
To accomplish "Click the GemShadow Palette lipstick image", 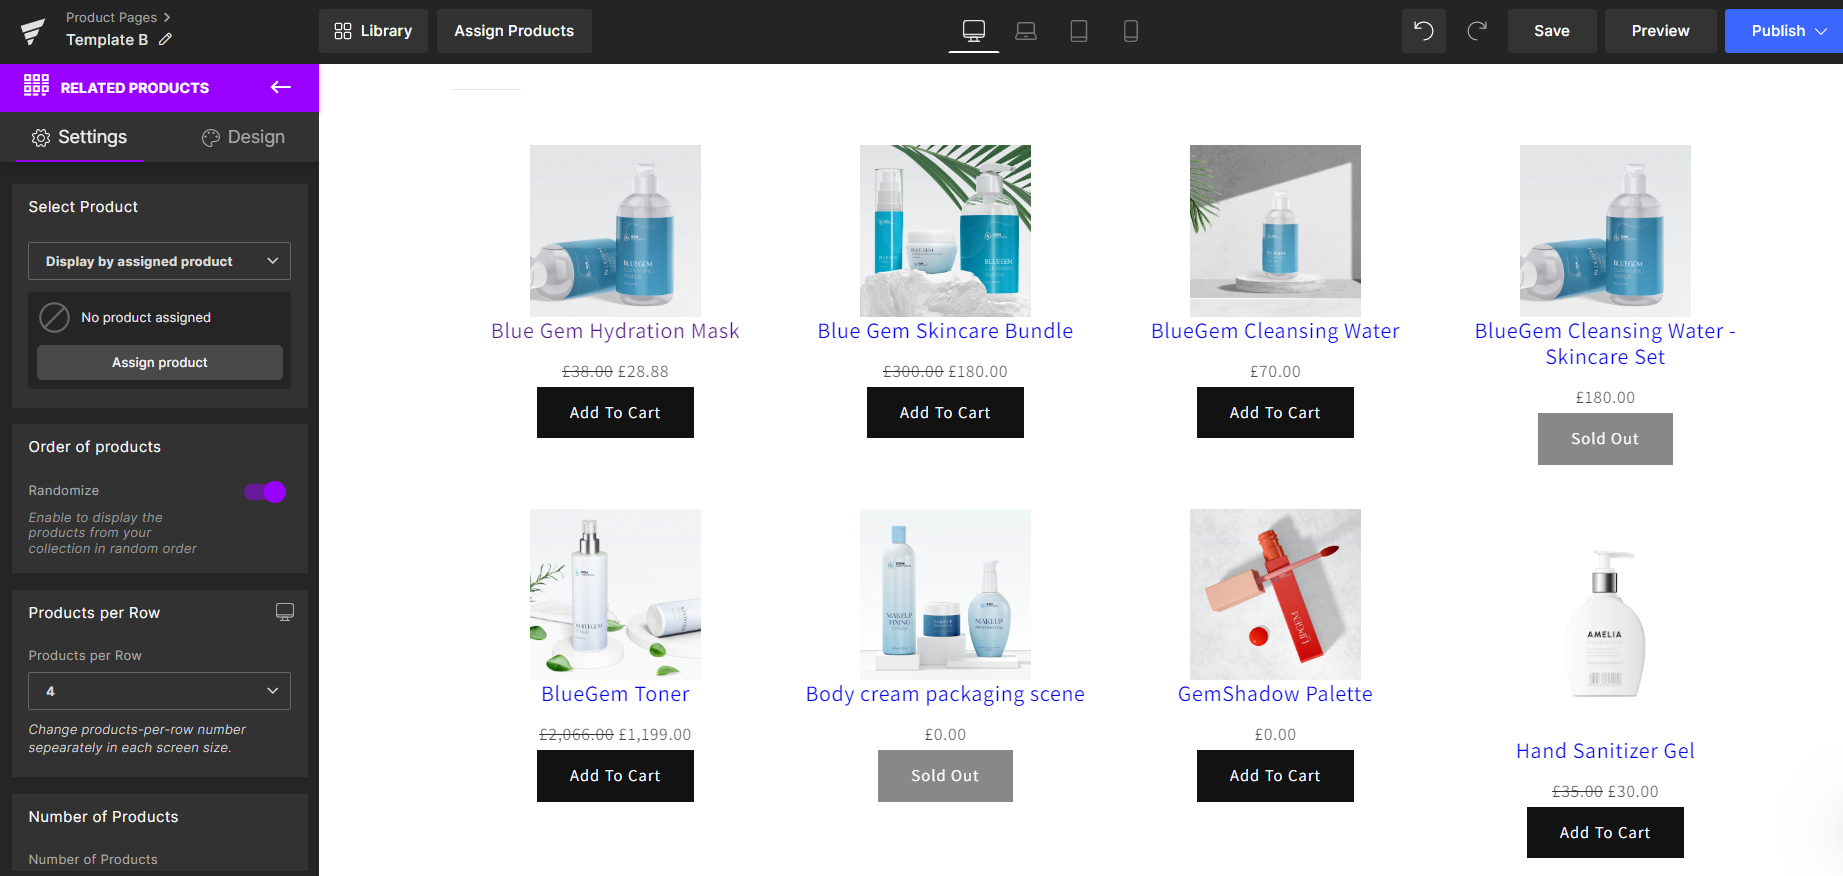I will [1275, 594].
